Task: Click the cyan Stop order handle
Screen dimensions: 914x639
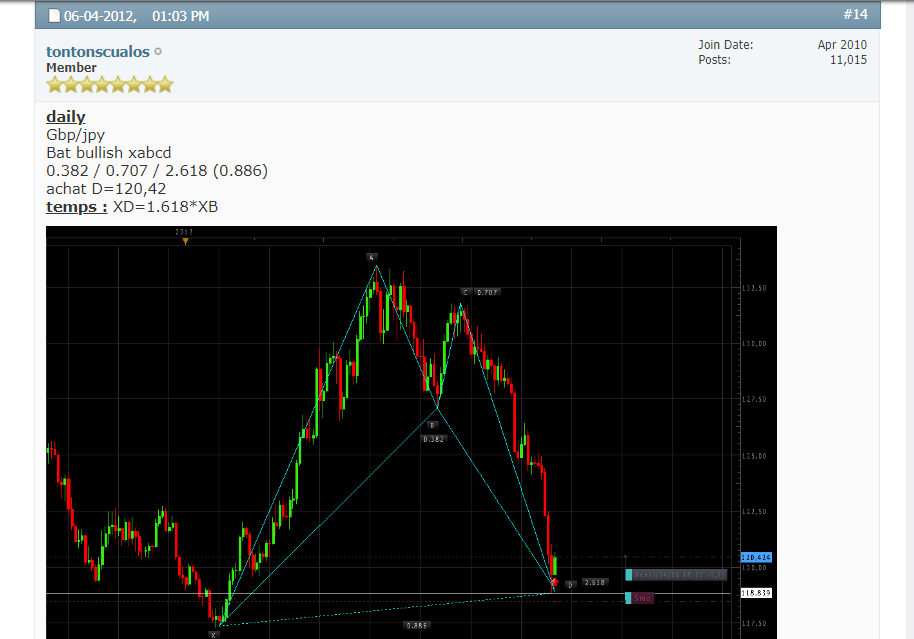Action: [x=628, y=598]
